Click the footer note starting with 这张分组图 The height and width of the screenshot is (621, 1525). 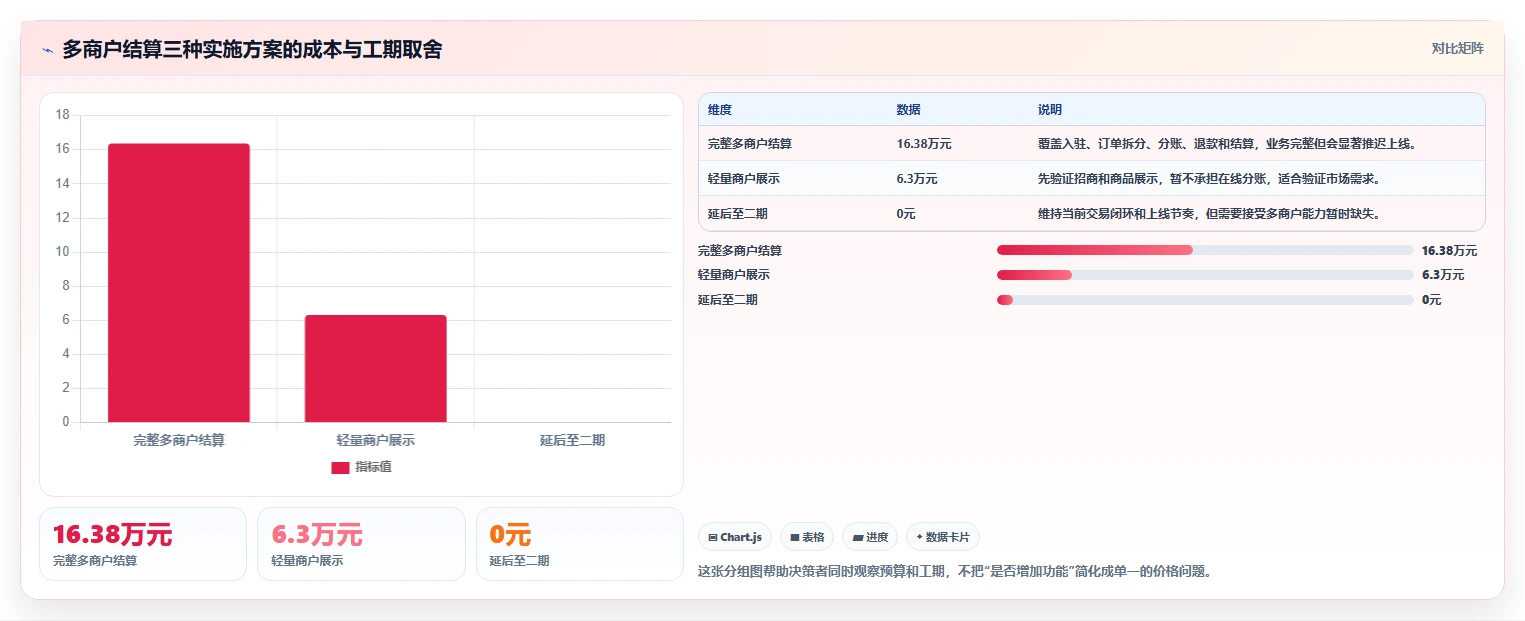pyautogui.click(x=955, y=572)
